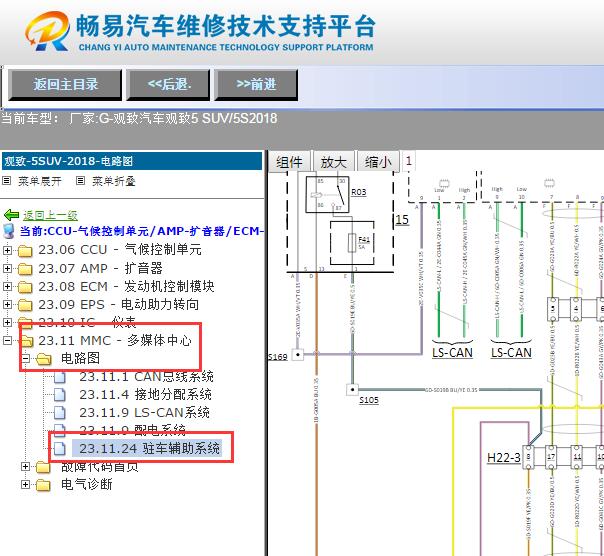Expand the 23.10 IC tree node
The image size is (604, 556).
click(x=7, y=322)
